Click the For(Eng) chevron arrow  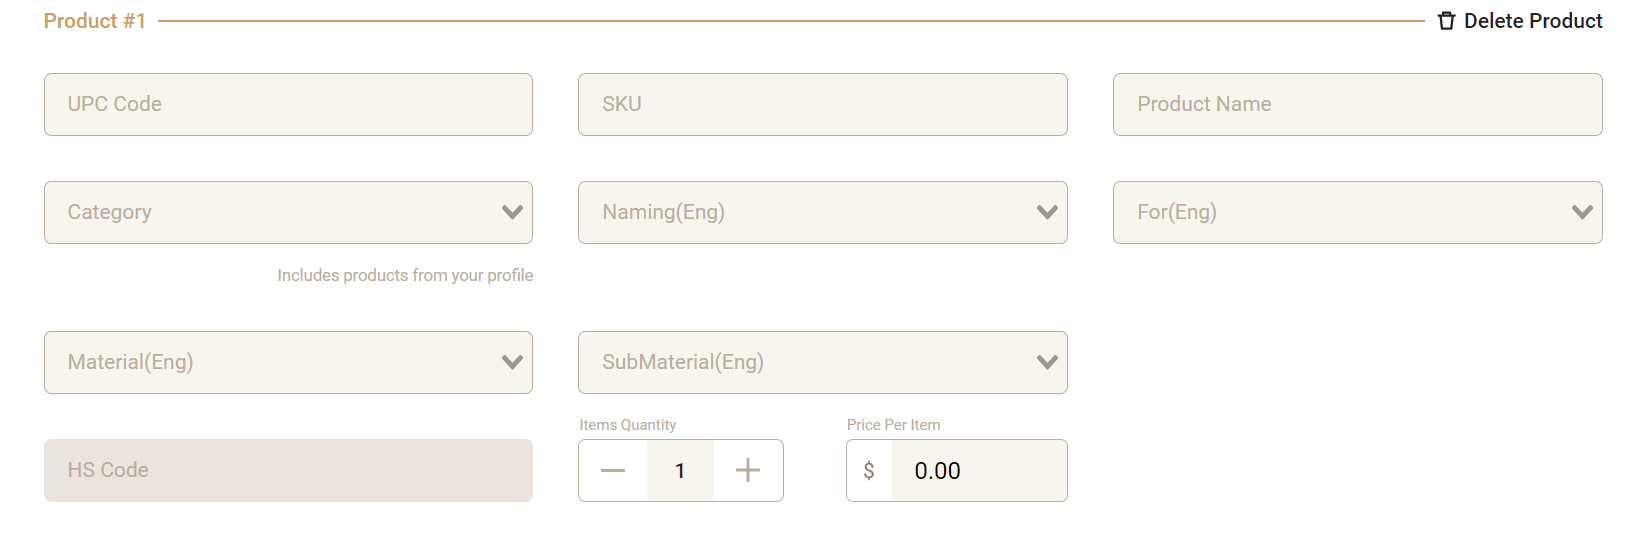pos(1582,212)
